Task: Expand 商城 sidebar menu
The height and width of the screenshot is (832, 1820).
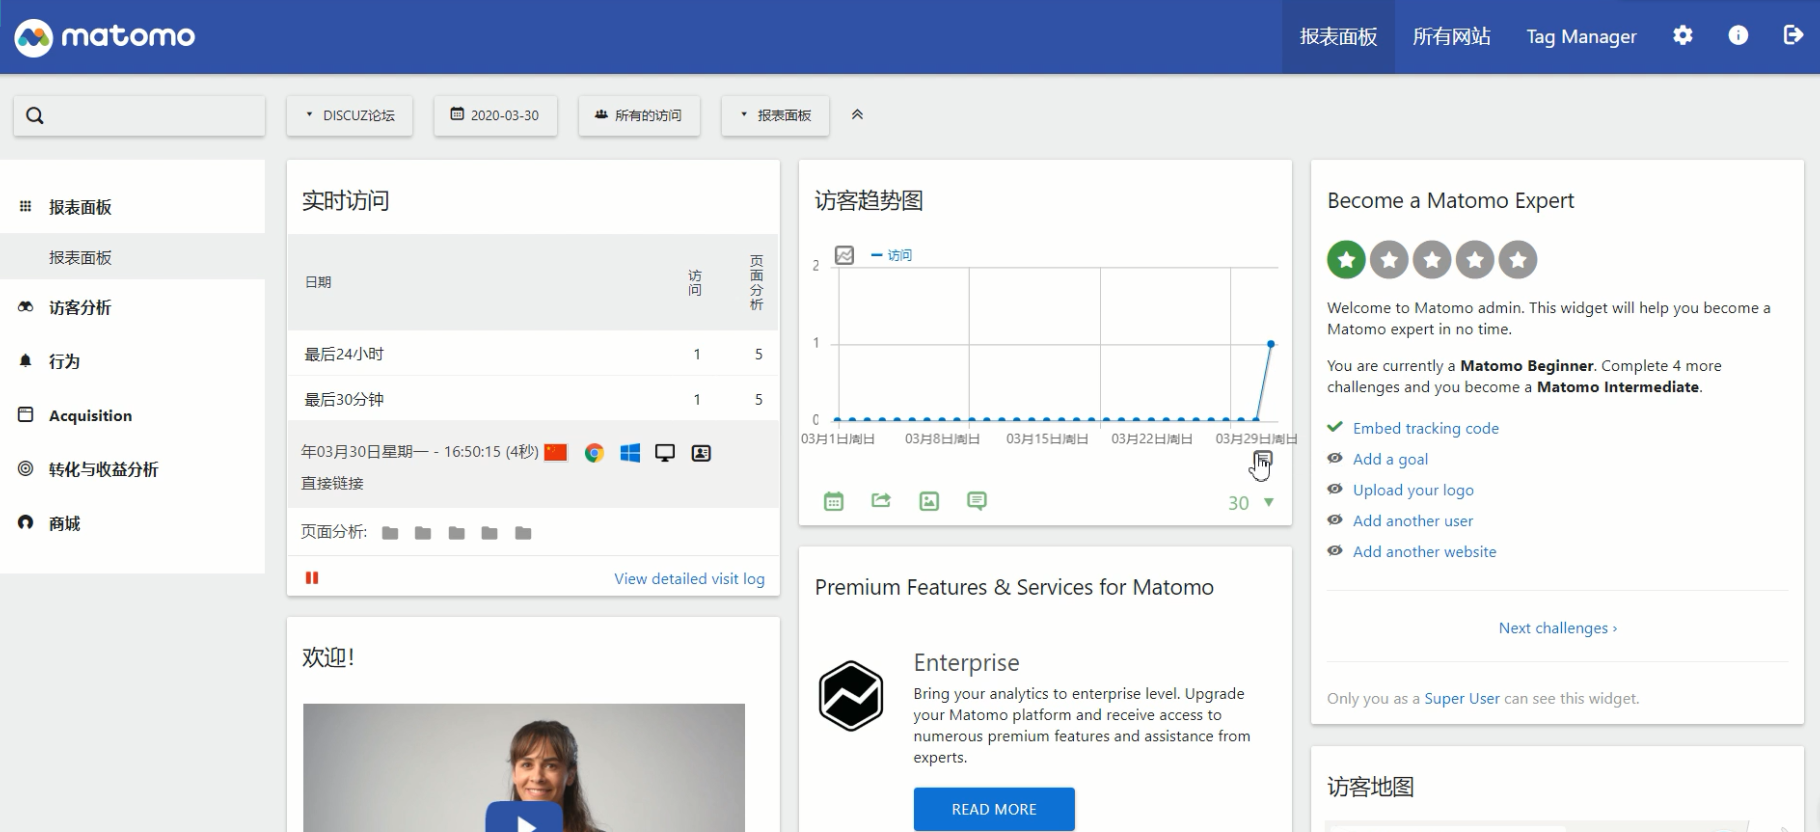Action: 64,524
